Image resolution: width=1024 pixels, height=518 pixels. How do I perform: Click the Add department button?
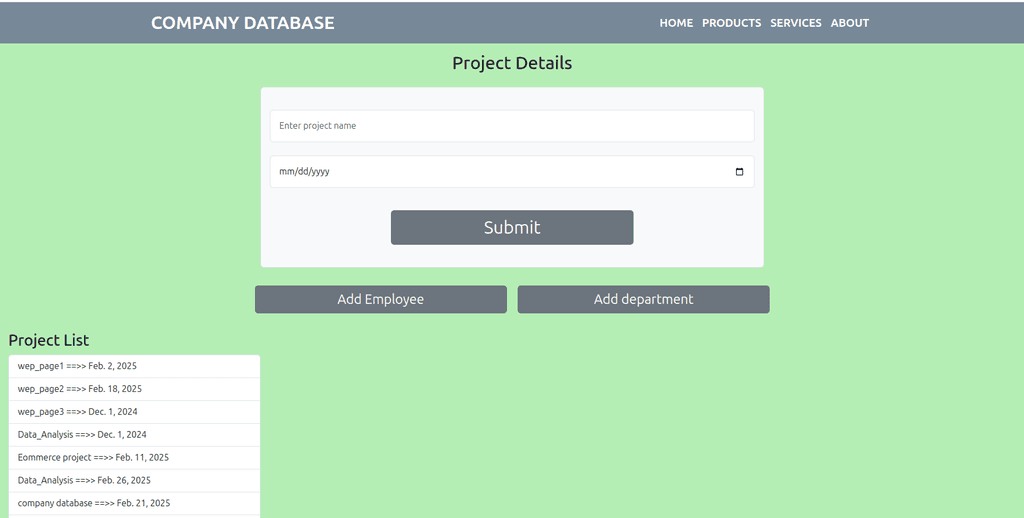click(643, 299)
